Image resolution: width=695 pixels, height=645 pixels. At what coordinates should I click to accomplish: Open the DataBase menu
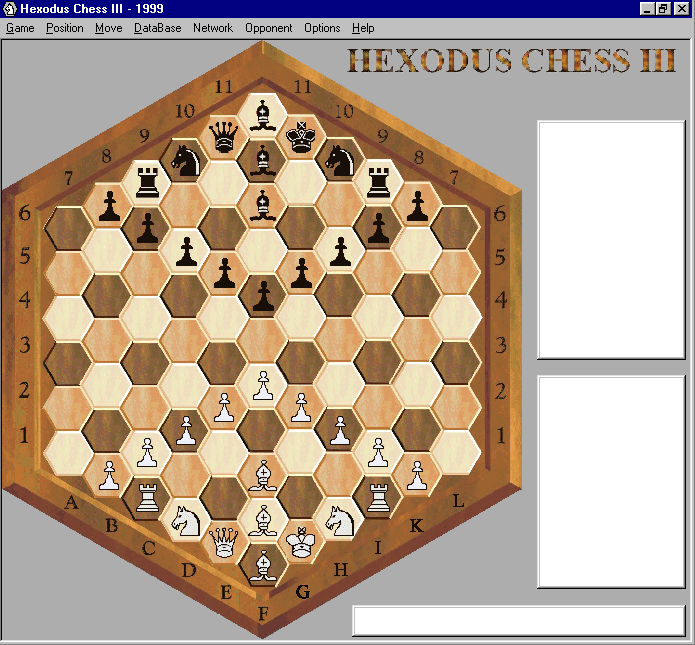pyautogui.click(x=157, y=28)
